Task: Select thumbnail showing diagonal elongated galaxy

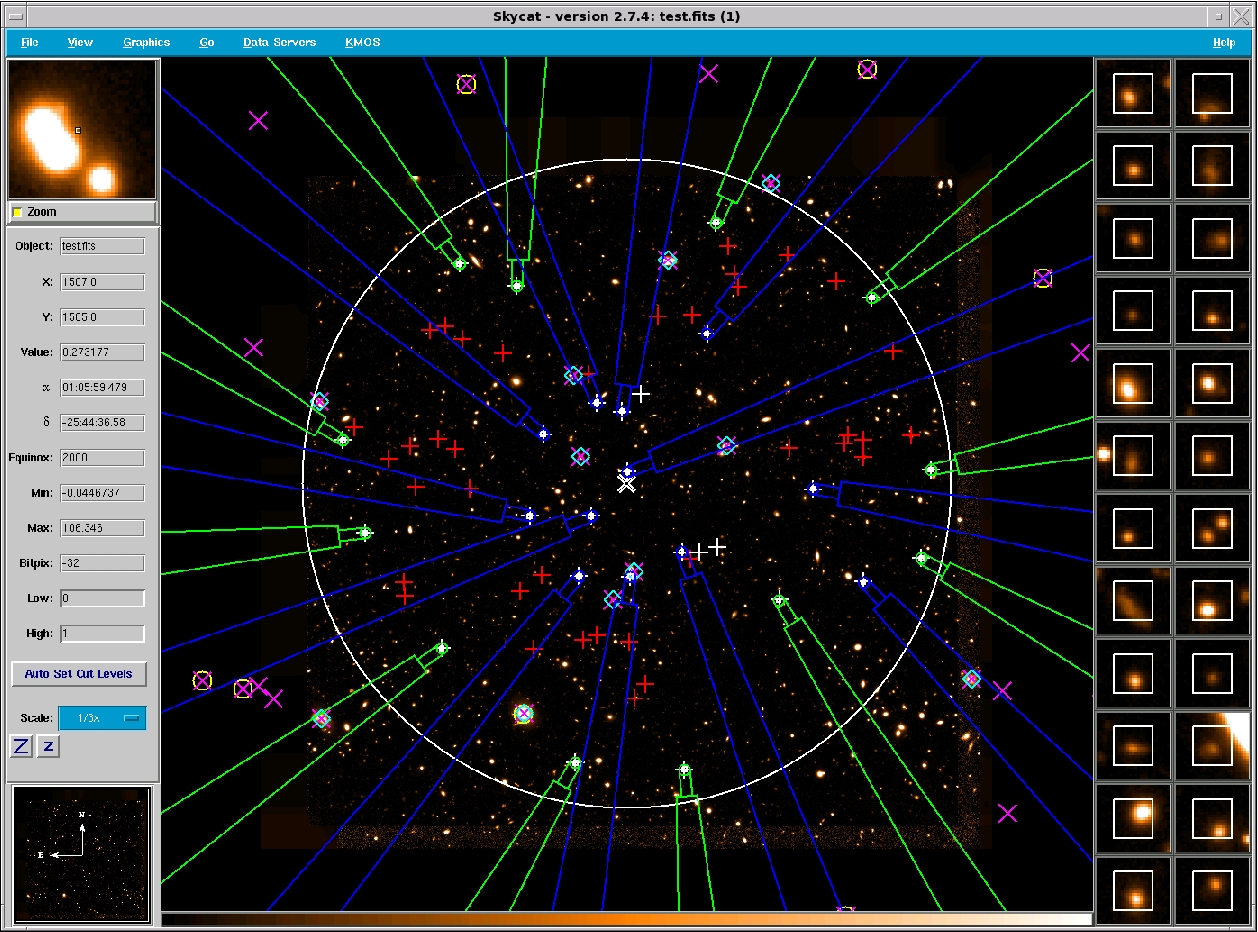Action: click(x=1133, y=601)
